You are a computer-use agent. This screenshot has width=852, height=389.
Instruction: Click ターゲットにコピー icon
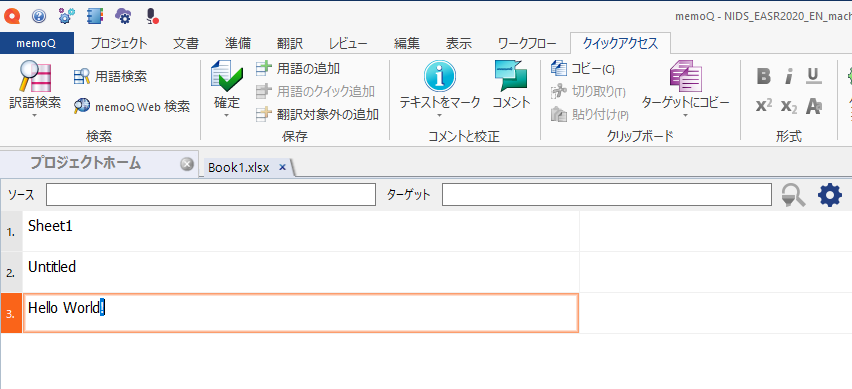click(x=686, y=76)
